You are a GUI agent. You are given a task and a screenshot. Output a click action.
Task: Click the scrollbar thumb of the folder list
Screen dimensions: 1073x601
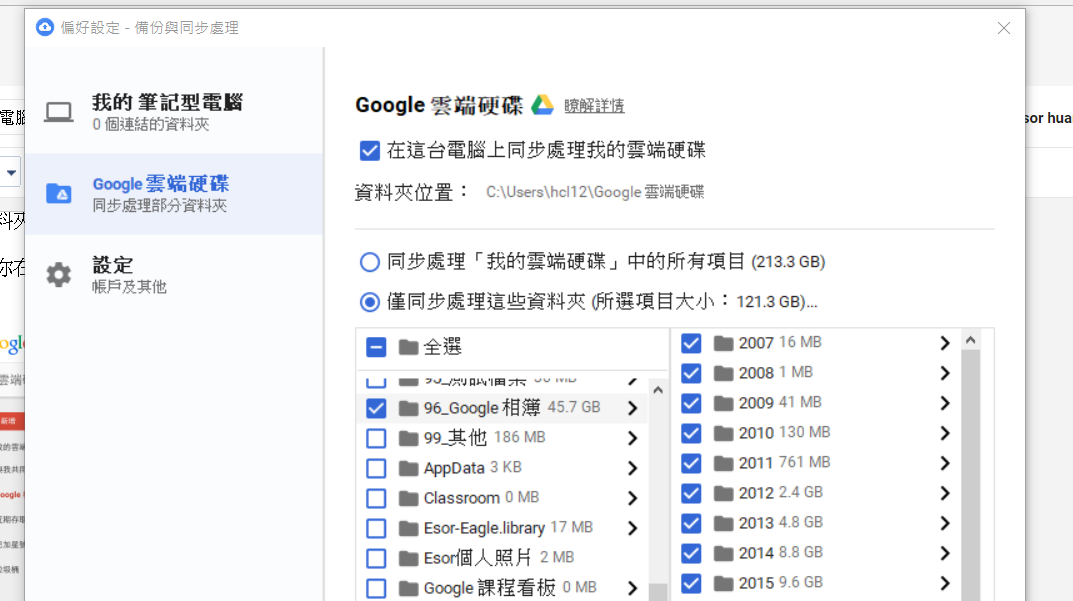point(658,592)
